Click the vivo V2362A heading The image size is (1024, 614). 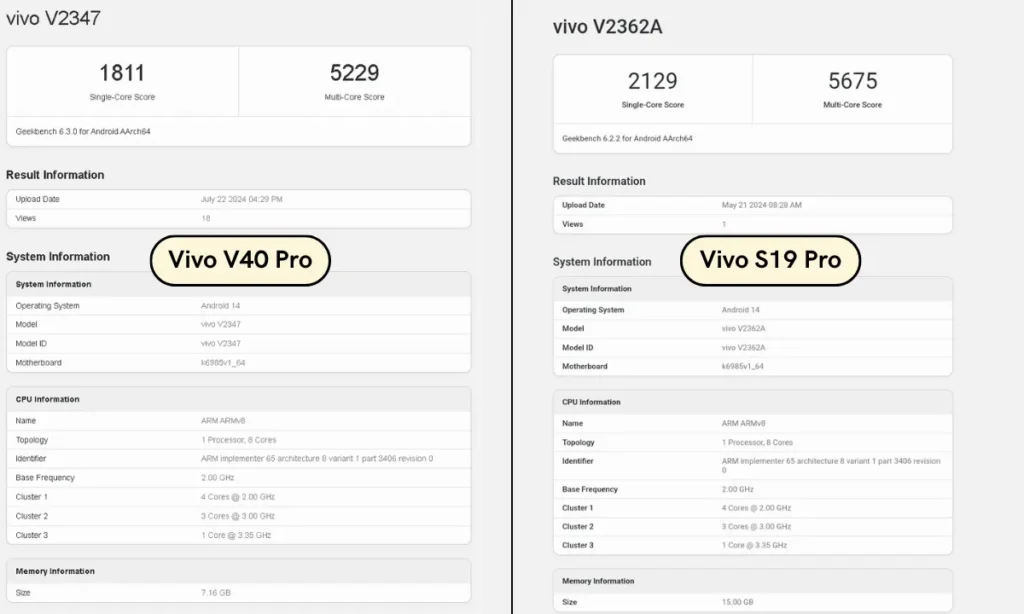[607, 27]
